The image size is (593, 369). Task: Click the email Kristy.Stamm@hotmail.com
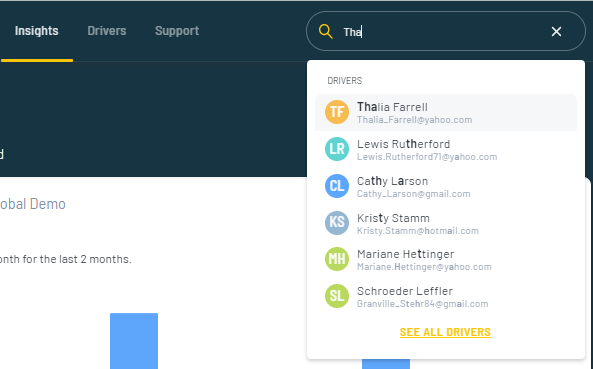(x=418, y=231)
